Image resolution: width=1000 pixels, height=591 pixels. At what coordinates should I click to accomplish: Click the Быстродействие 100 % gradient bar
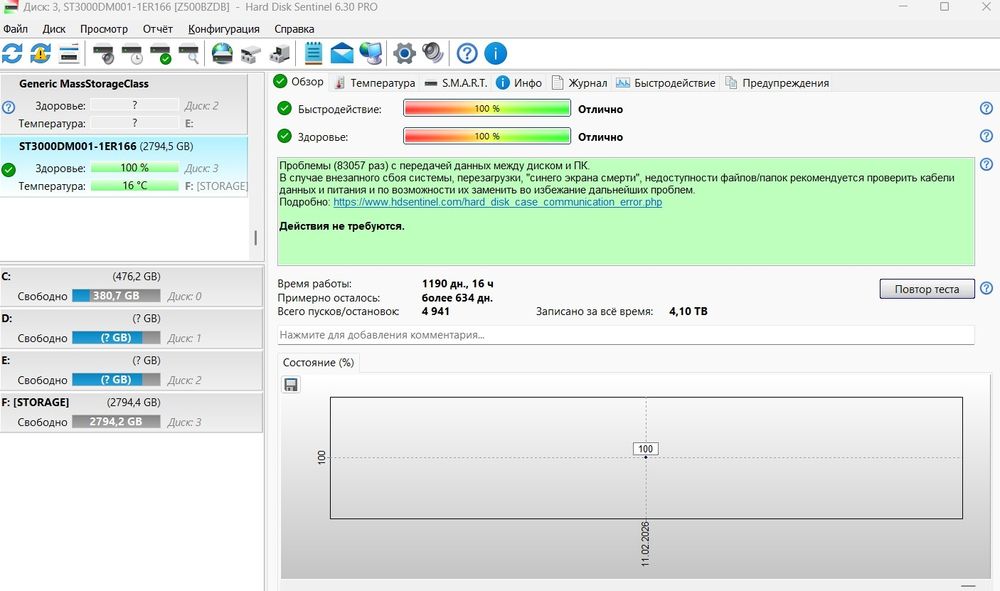[487, 108]
